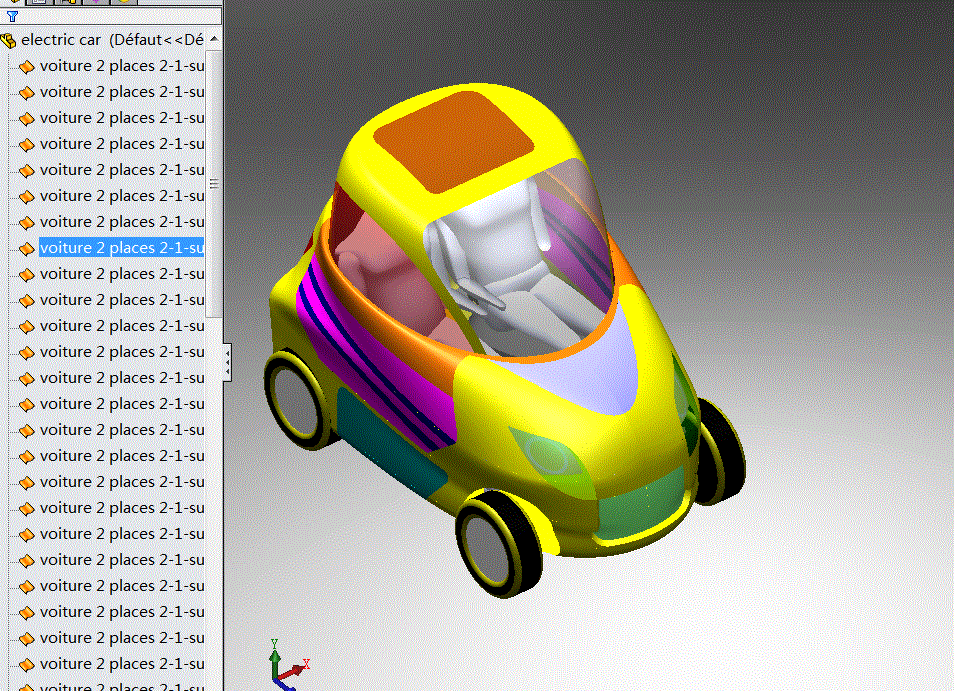Select first voiture 2 places item under electric car
Image resolution: width=954 pixels, height=691 pixels.
[121, 66]
